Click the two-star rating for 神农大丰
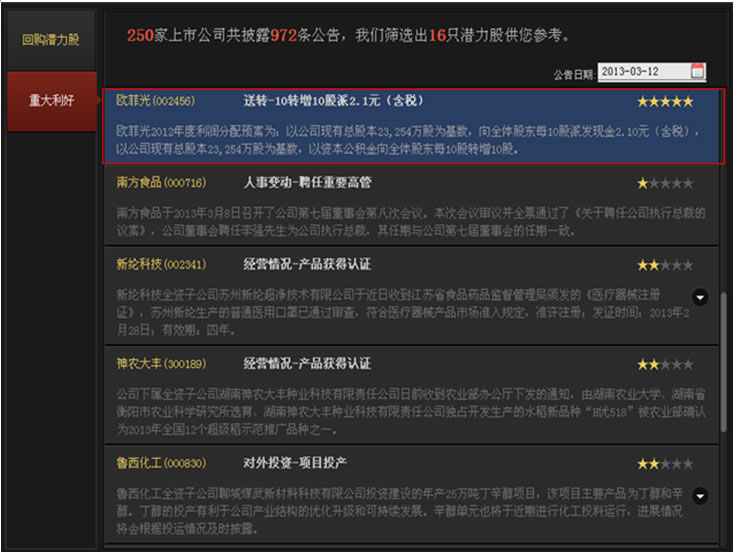 pyautogui.click(x=665, y=365)
